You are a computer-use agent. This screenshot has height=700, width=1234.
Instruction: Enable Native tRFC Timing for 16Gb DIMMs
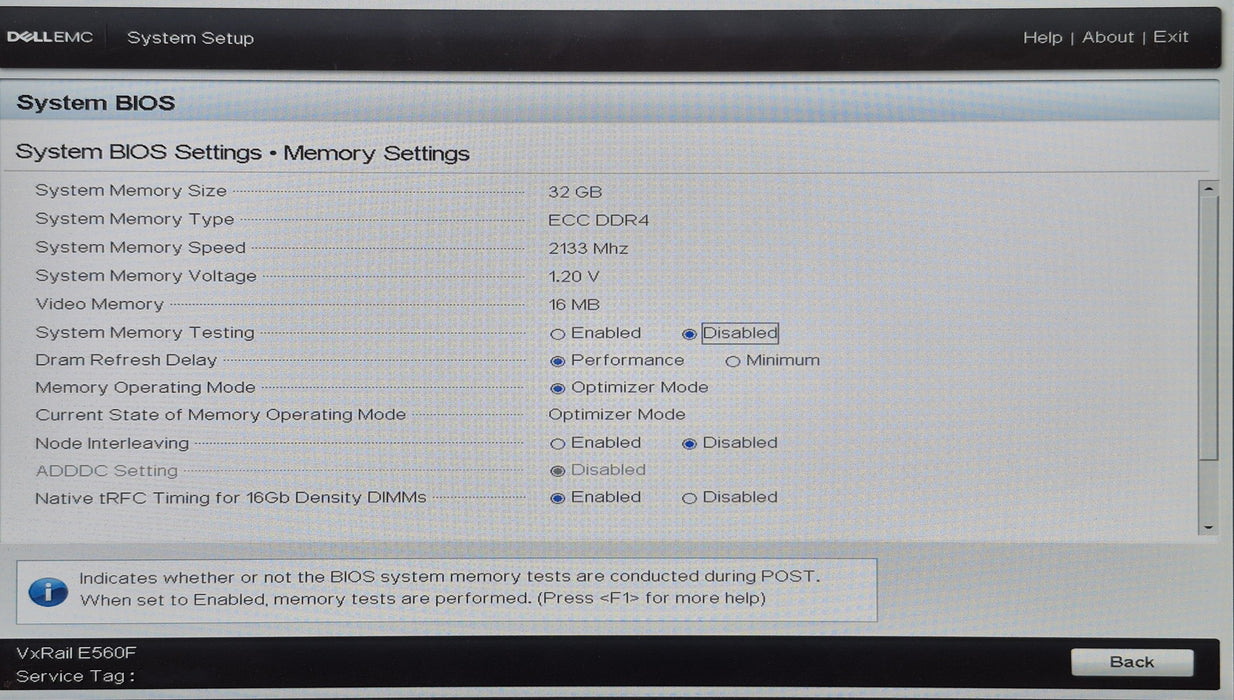point(558,498)
